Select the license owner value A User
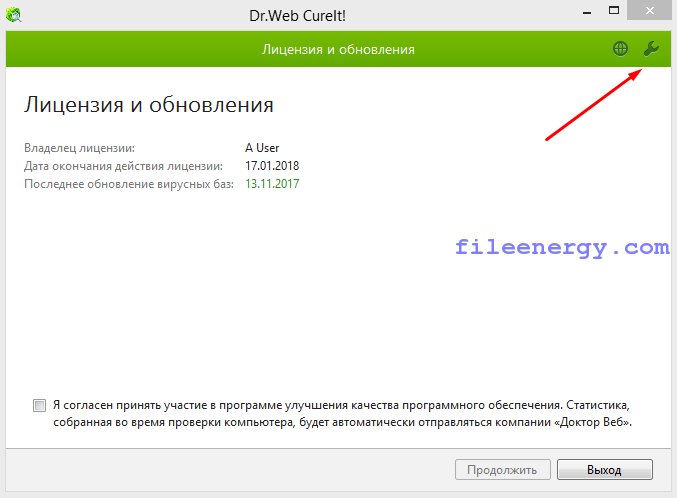This screenshot has width=677, height=498. coord(262,148)
